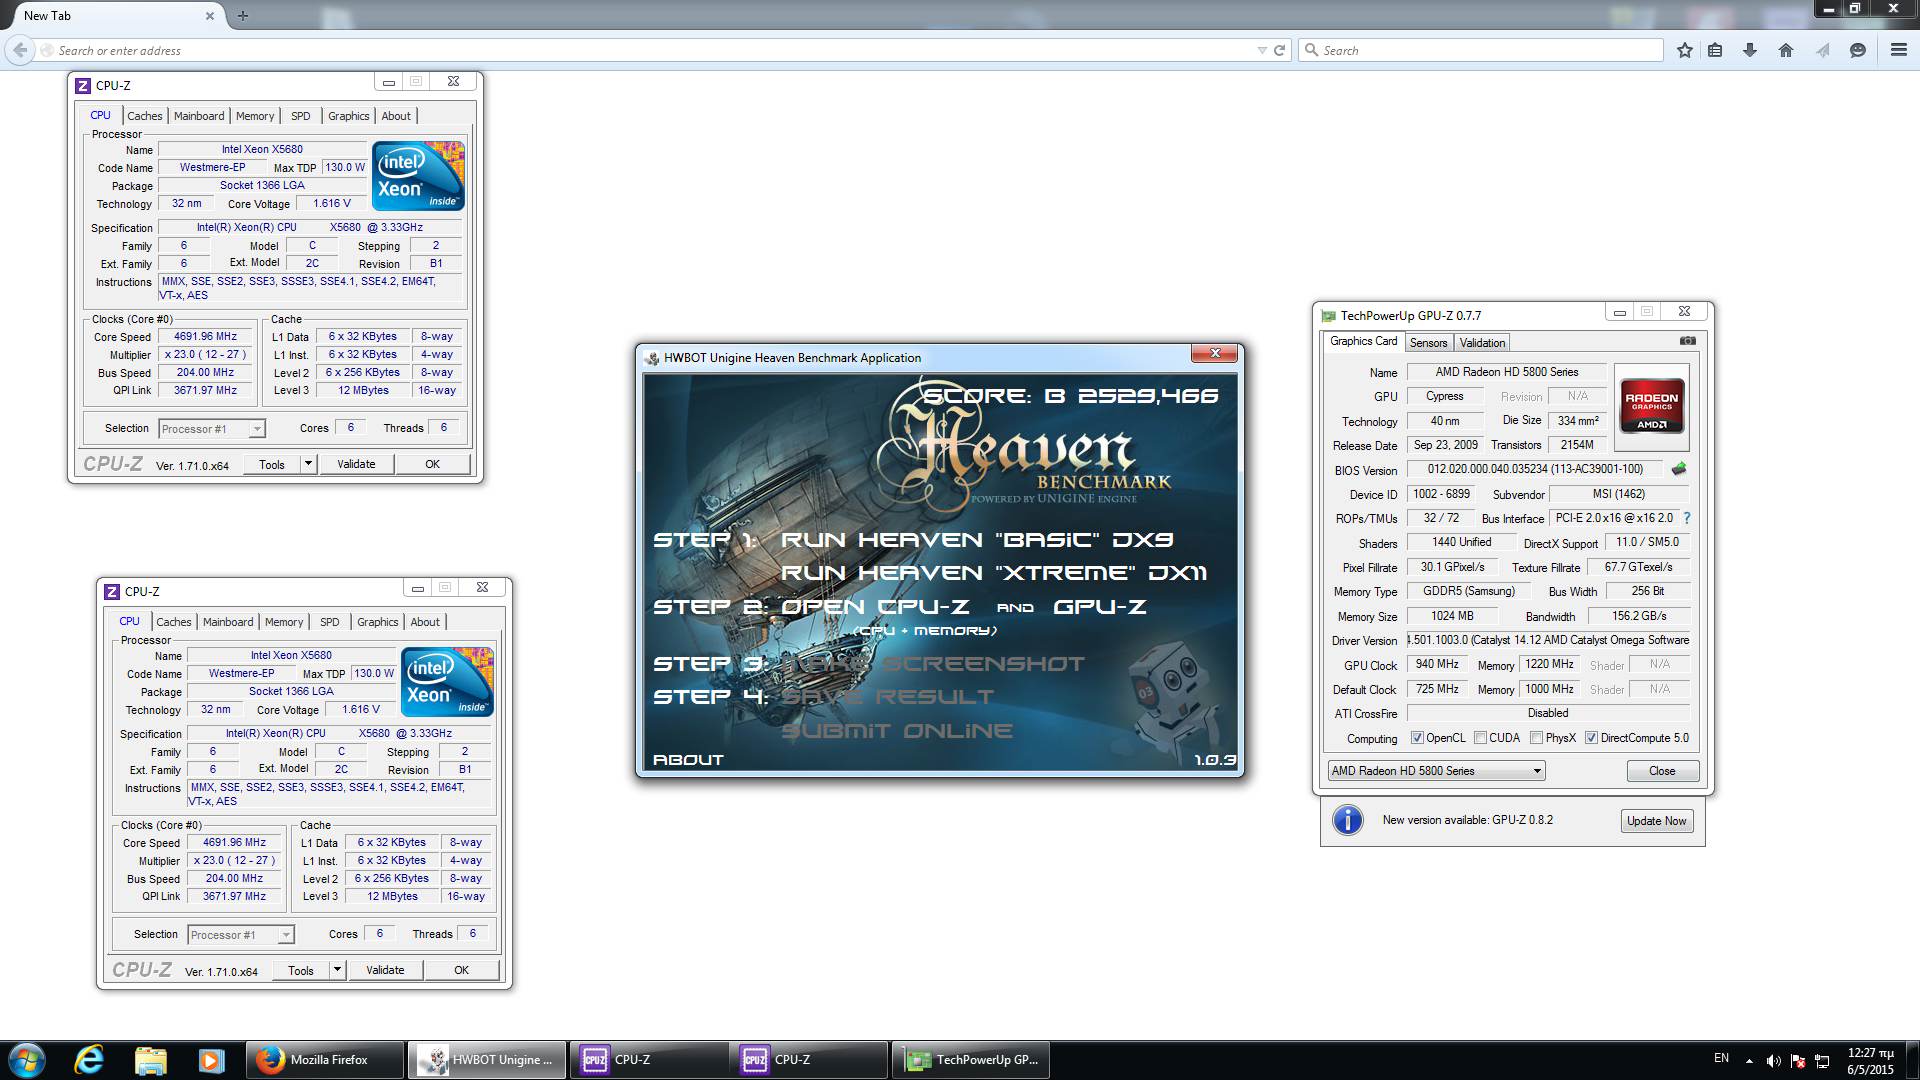Switch to TechPowerUp GPU-Z taskbar button

970,1060
